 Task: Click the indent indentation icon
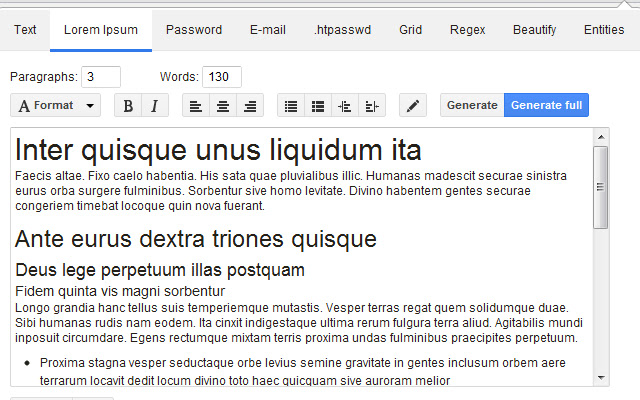tap(372, 105)
